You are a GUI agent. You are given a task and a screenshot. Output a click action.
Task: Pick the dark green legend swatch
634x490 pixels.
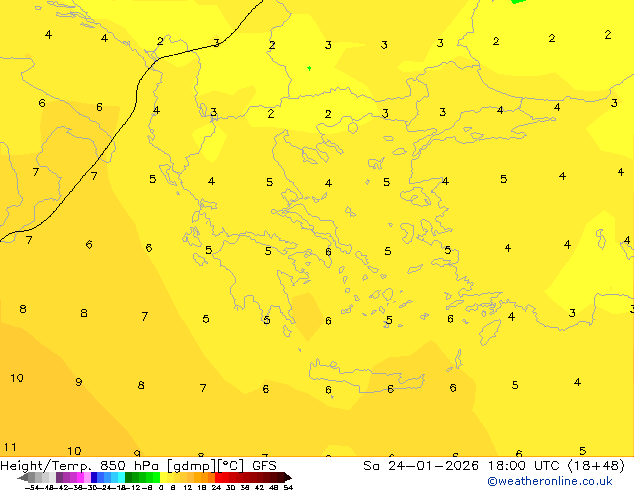[x=129, y=477]
